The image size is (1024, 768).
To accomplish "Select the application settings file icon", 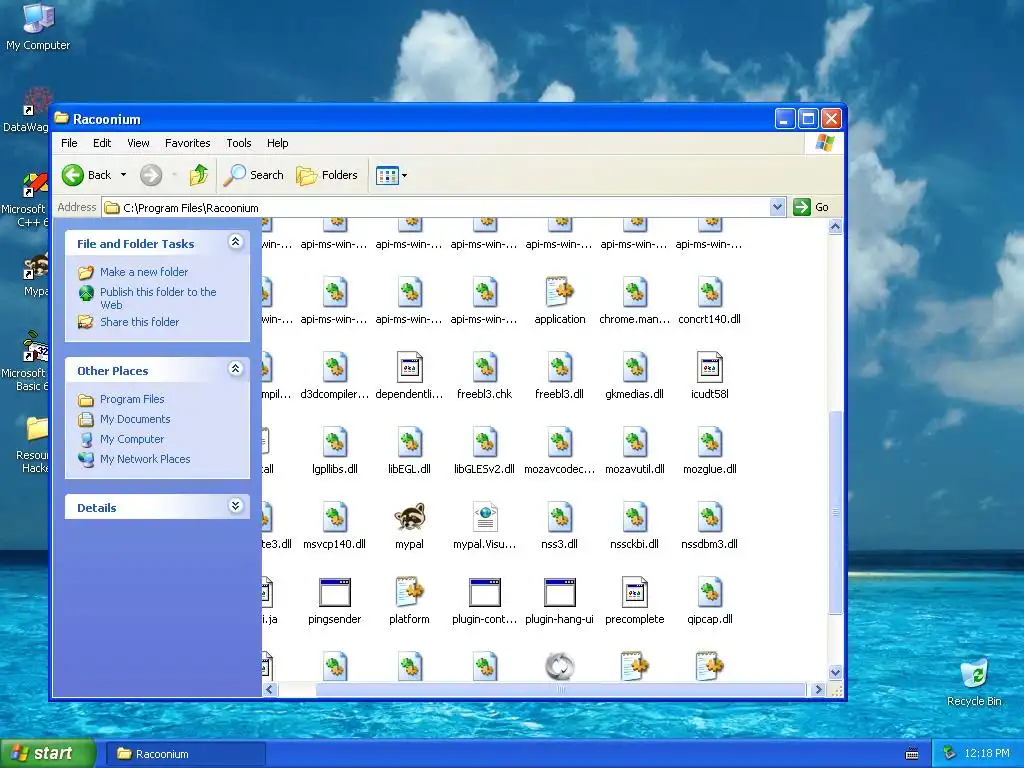I will click(x=560, y=292).
